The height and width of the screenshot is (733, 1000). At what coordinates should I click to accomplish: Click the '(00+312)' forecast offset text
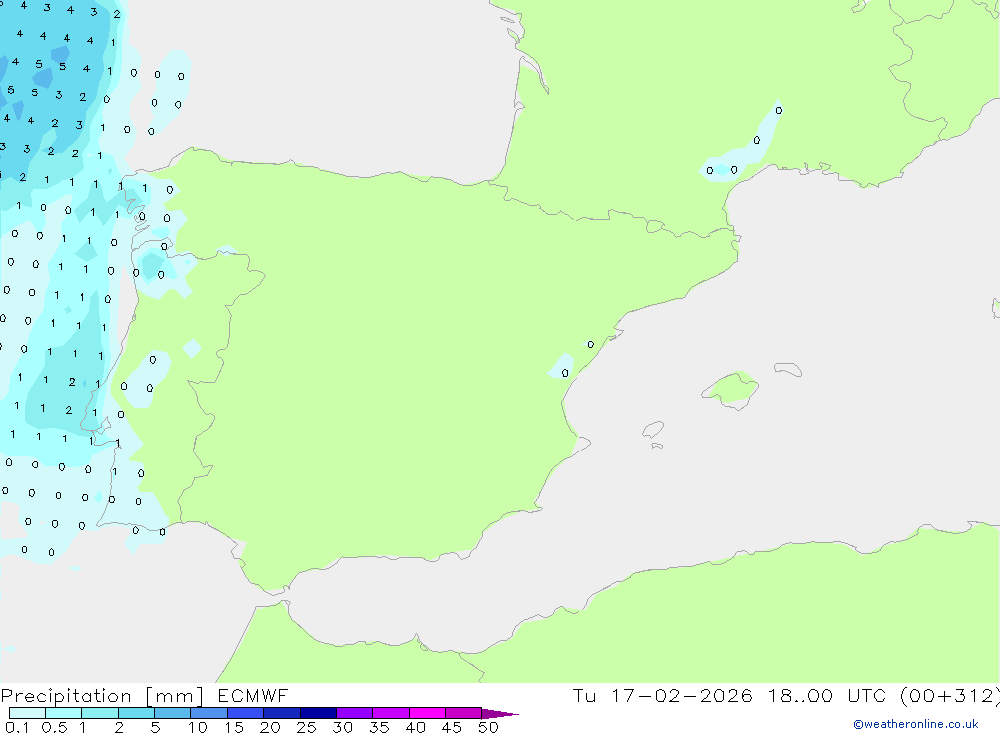tap(950, 695)
